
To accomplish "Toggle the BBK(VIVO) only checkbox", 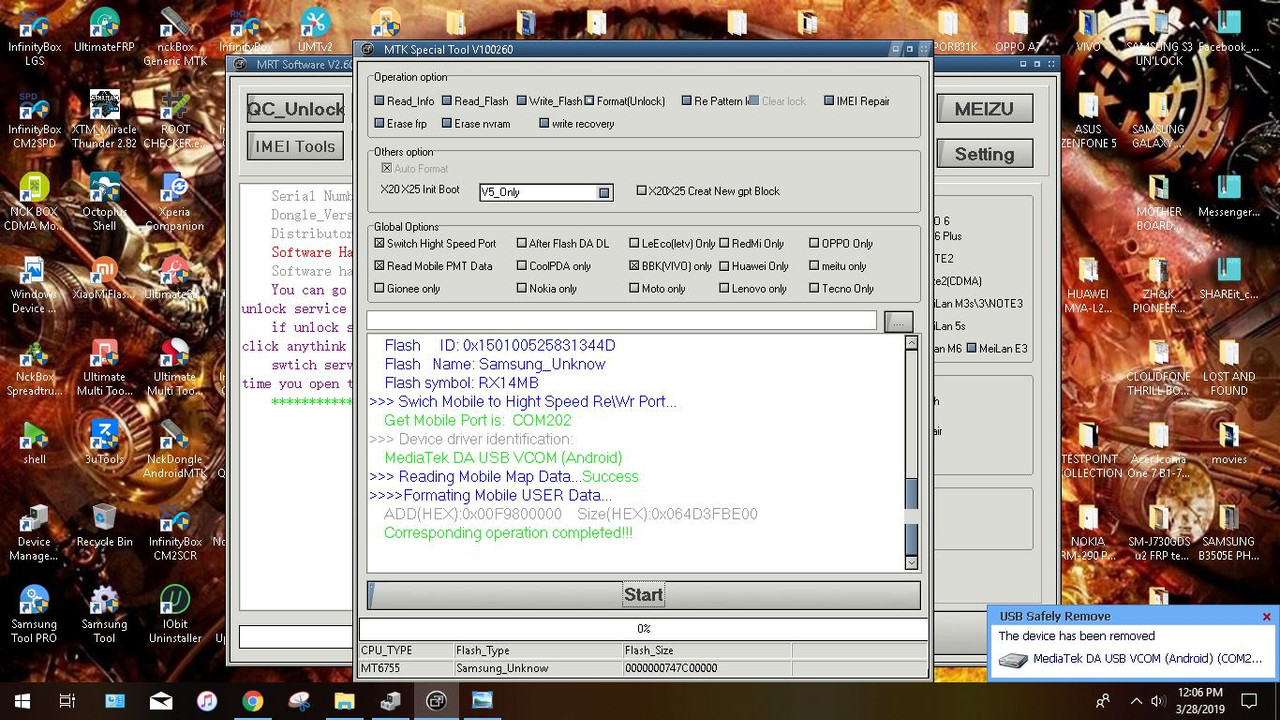I will pyautogui.click(x=635, y=267).
